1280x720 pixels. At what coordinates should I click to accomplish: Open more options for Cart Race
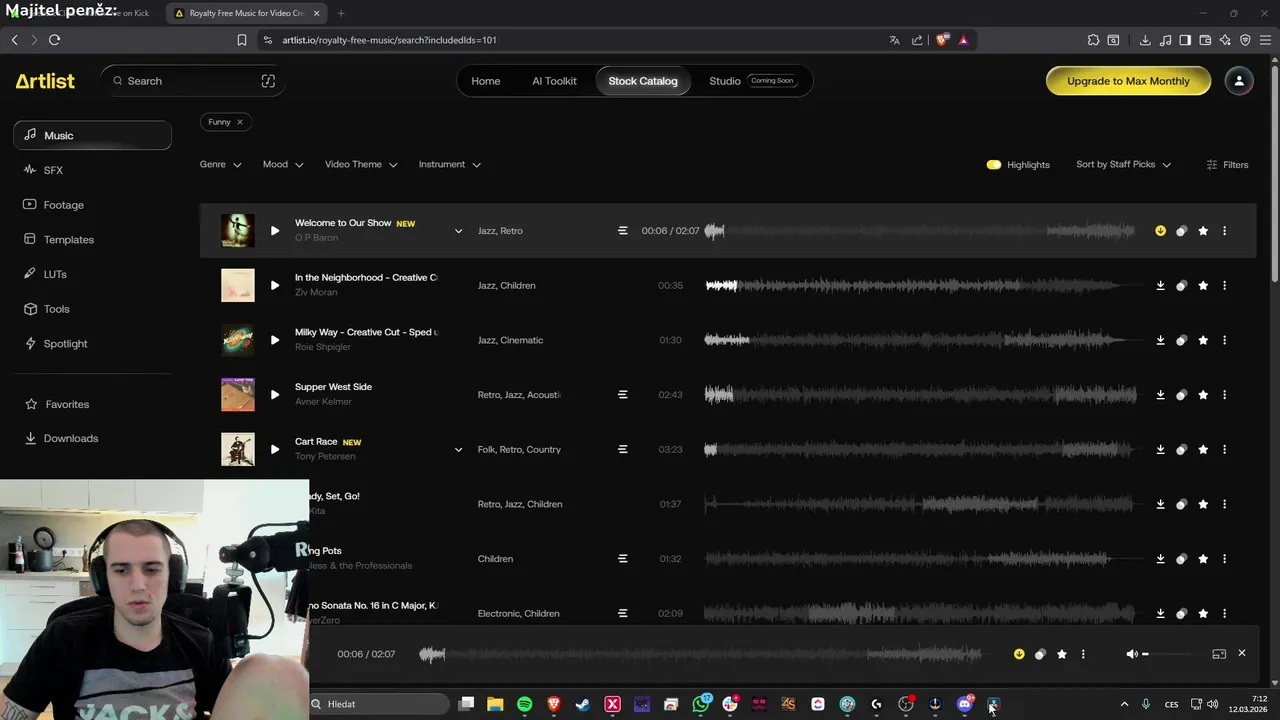point(1224,450)
